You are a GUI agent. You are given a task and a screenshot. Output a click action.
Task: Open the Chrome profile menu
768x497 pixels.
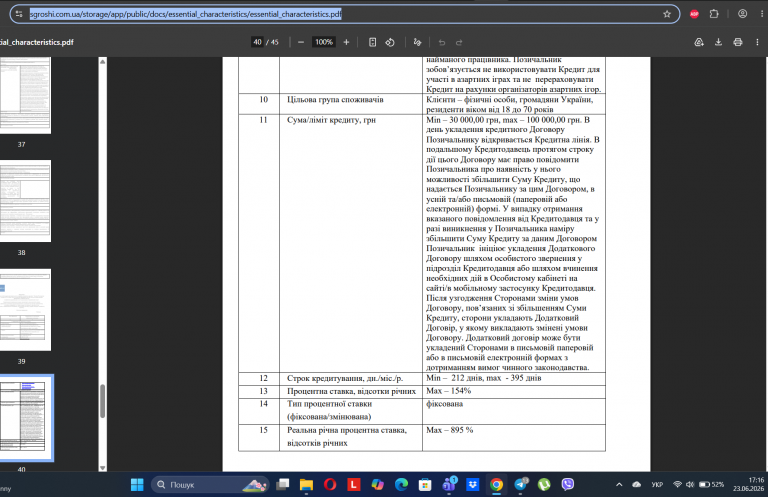pos(743,14)
